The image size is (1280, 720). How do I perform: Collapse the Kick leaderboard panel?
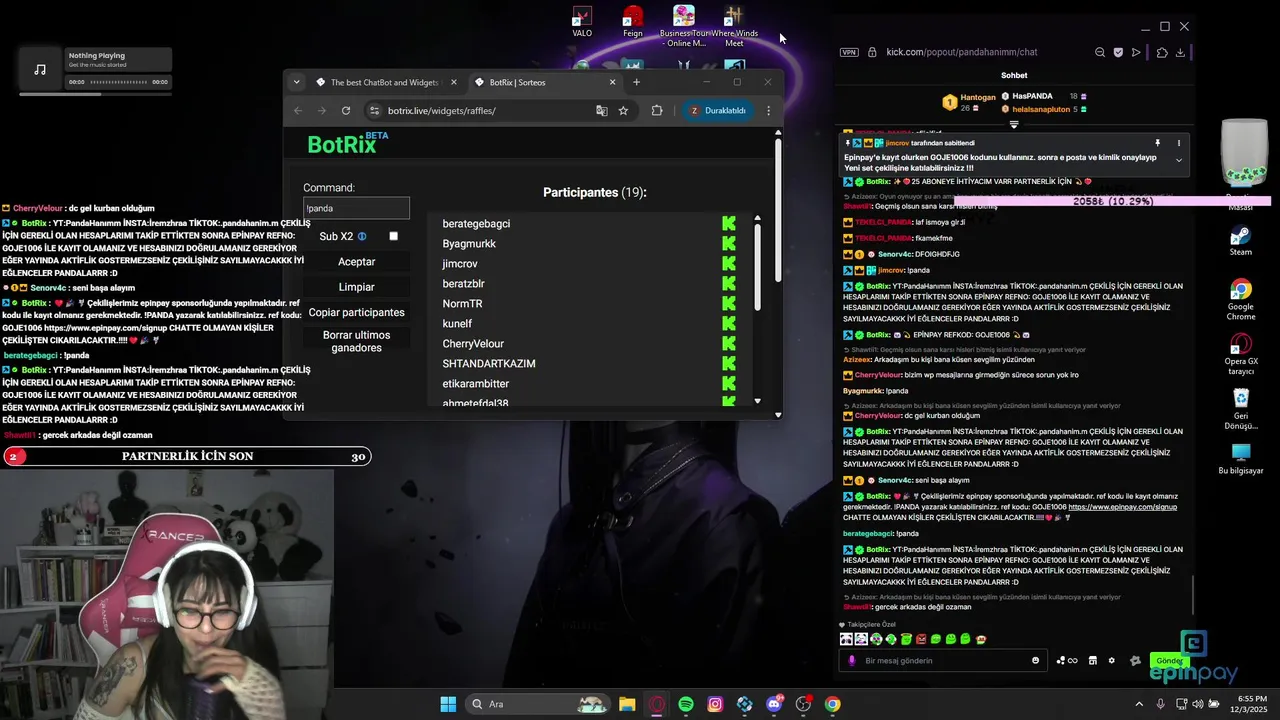coord(1014,125)
